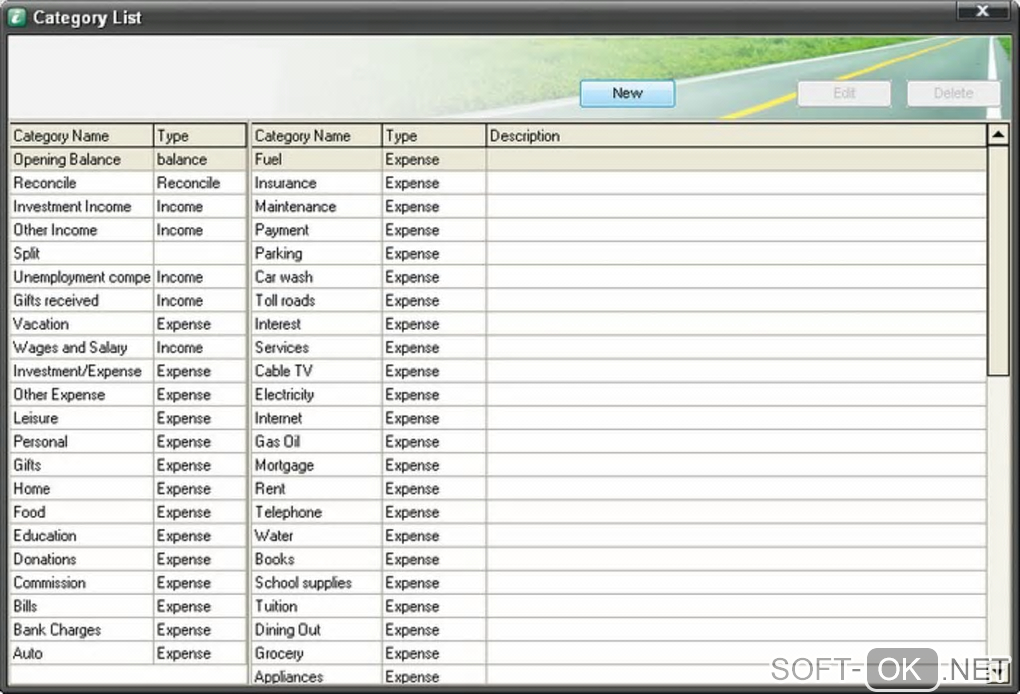Select the Grocery subcategory

point(619,653)
